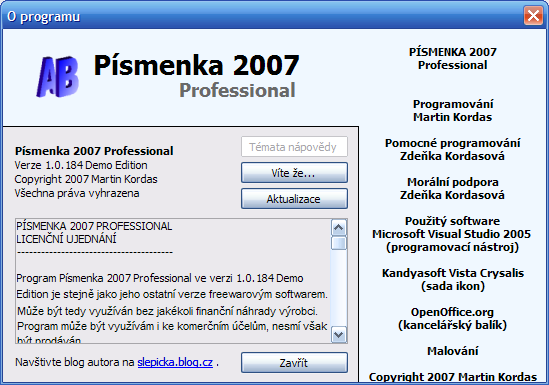The width and height of the screenshot is (549, 385).
Task: Click '(programovací nástroj)' credit text
Action: tap(453, 247)
